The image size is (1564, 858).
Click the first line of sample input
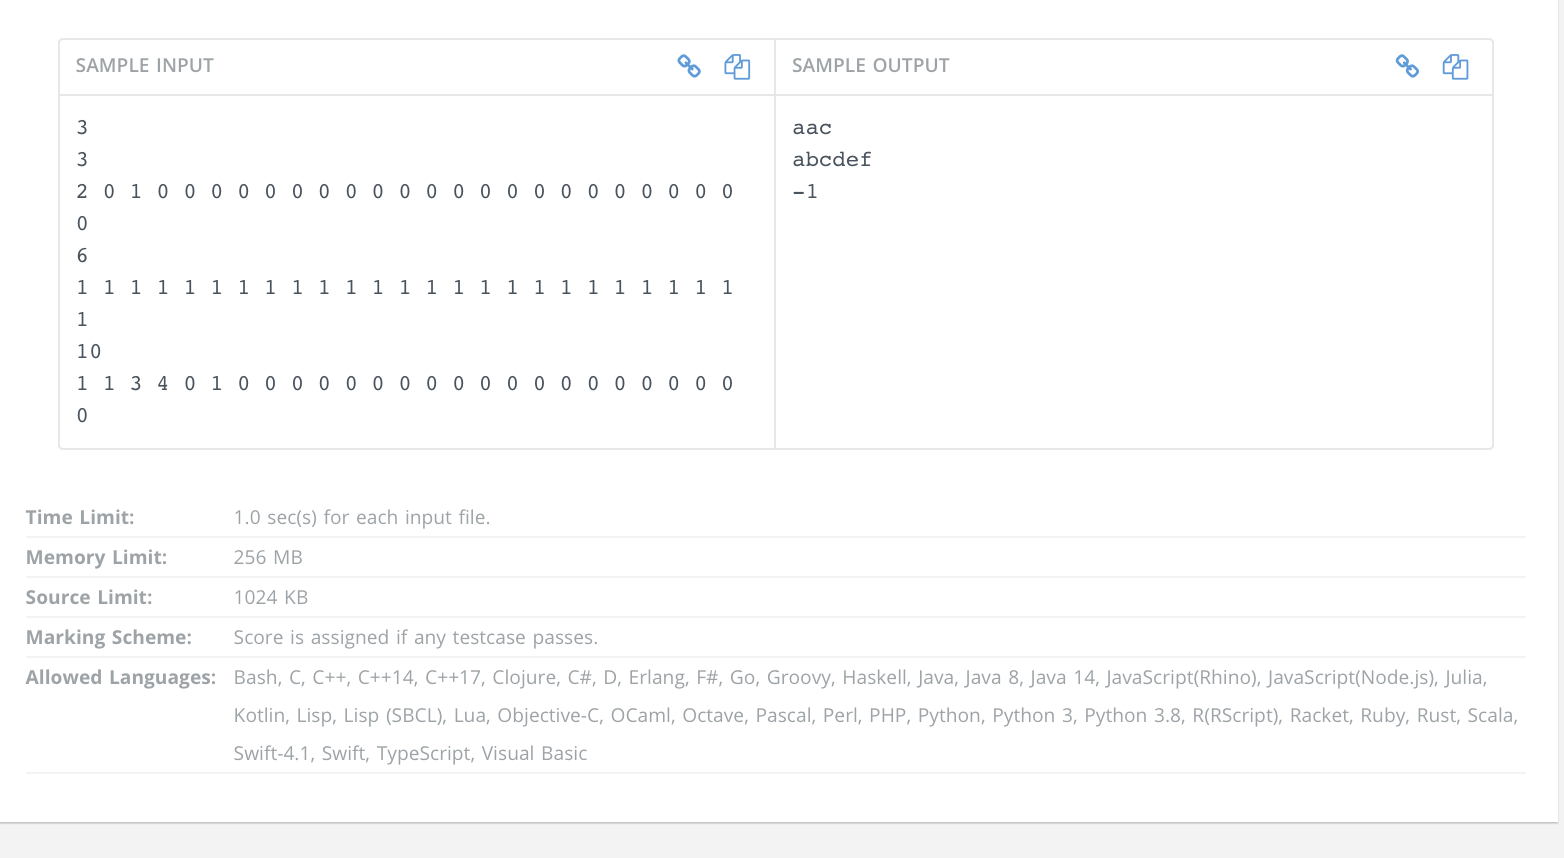82,127
